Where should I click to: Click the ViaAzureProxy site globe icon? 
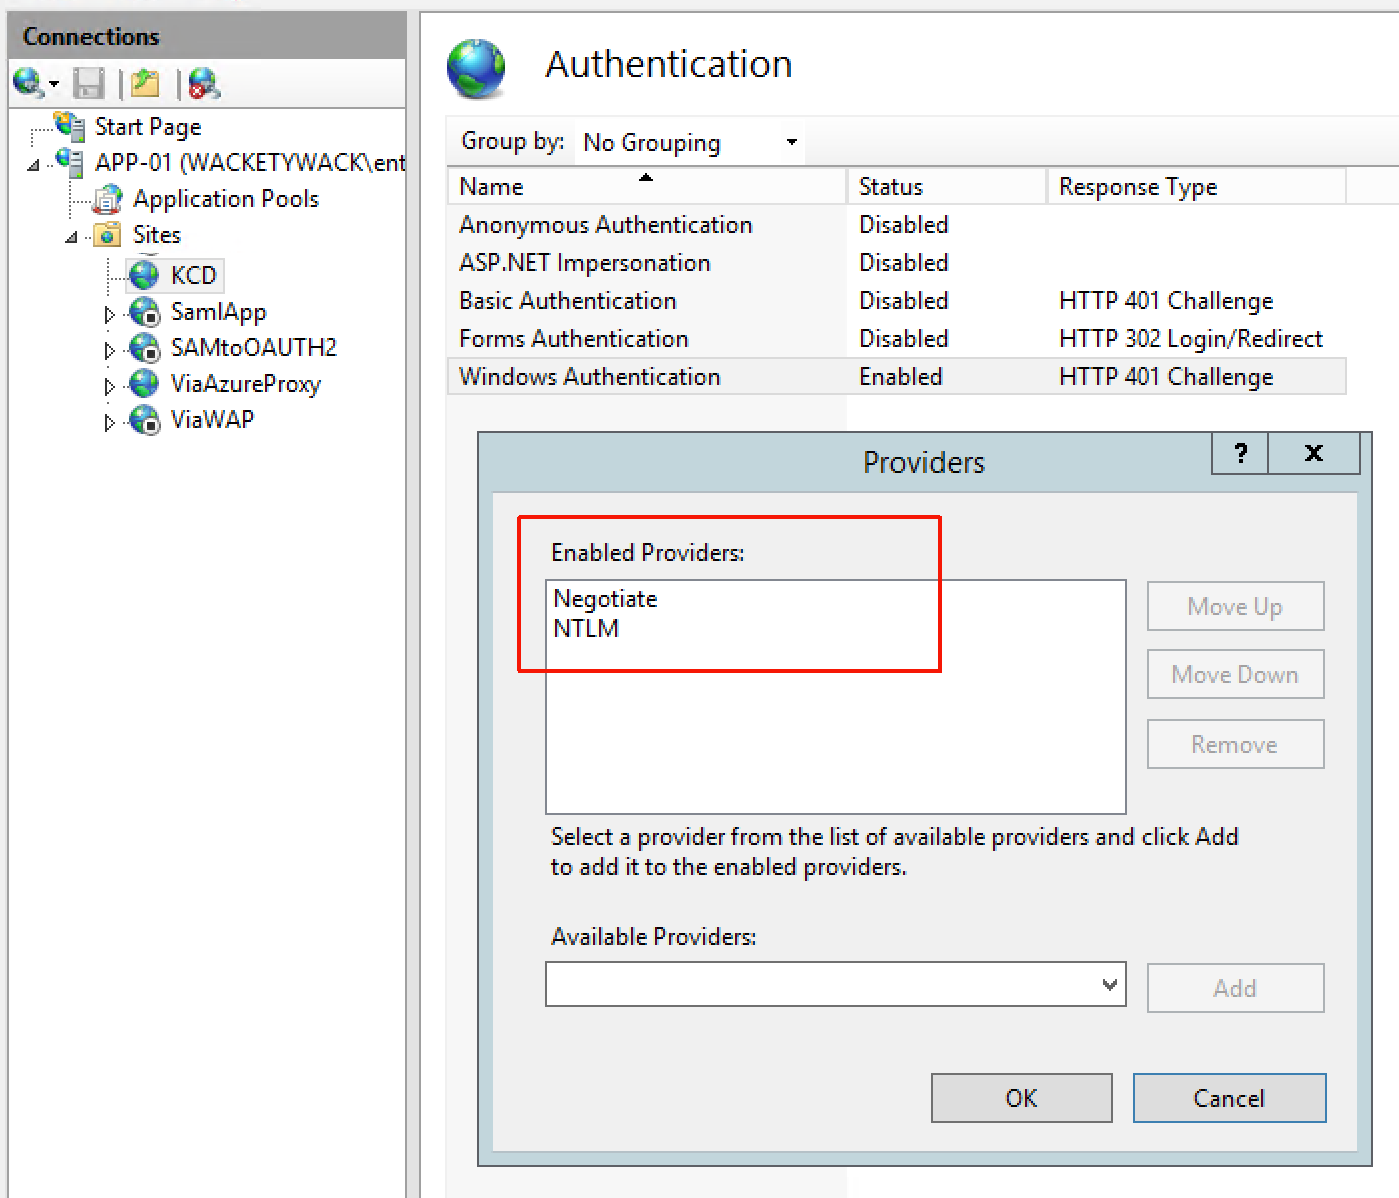click(x=145, y=384)
